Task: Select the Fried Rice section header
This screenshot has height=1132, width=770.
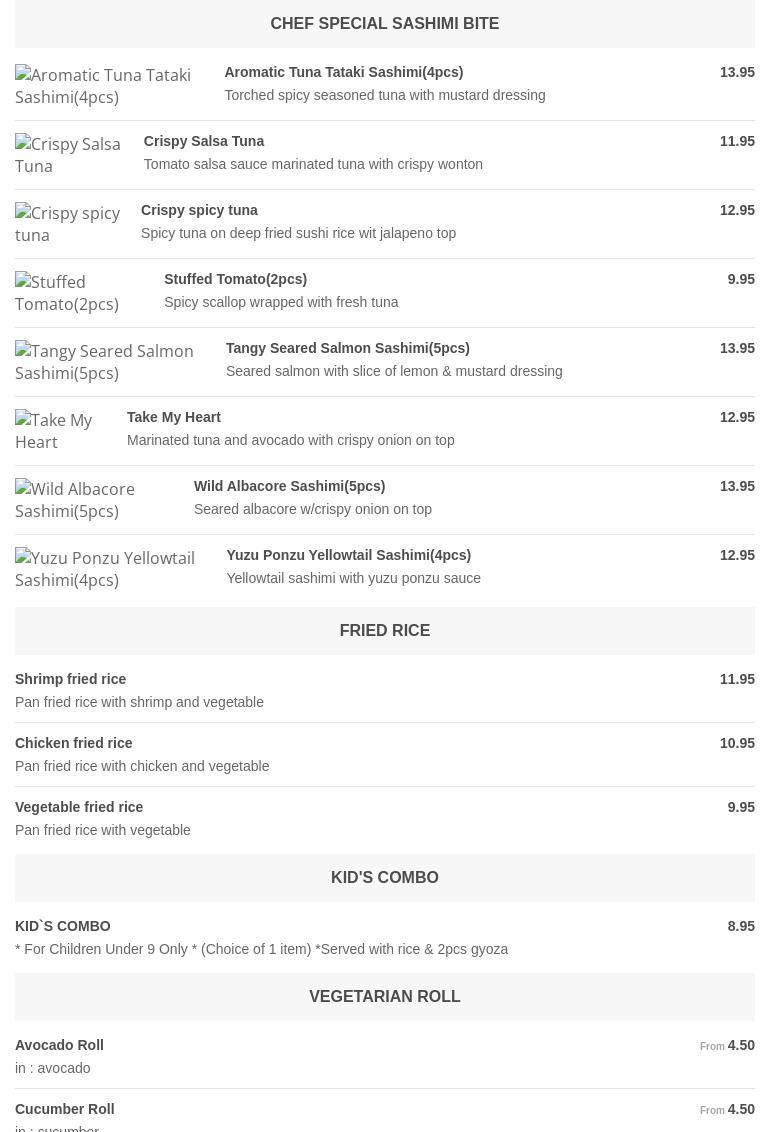Action: click(384, 631)
